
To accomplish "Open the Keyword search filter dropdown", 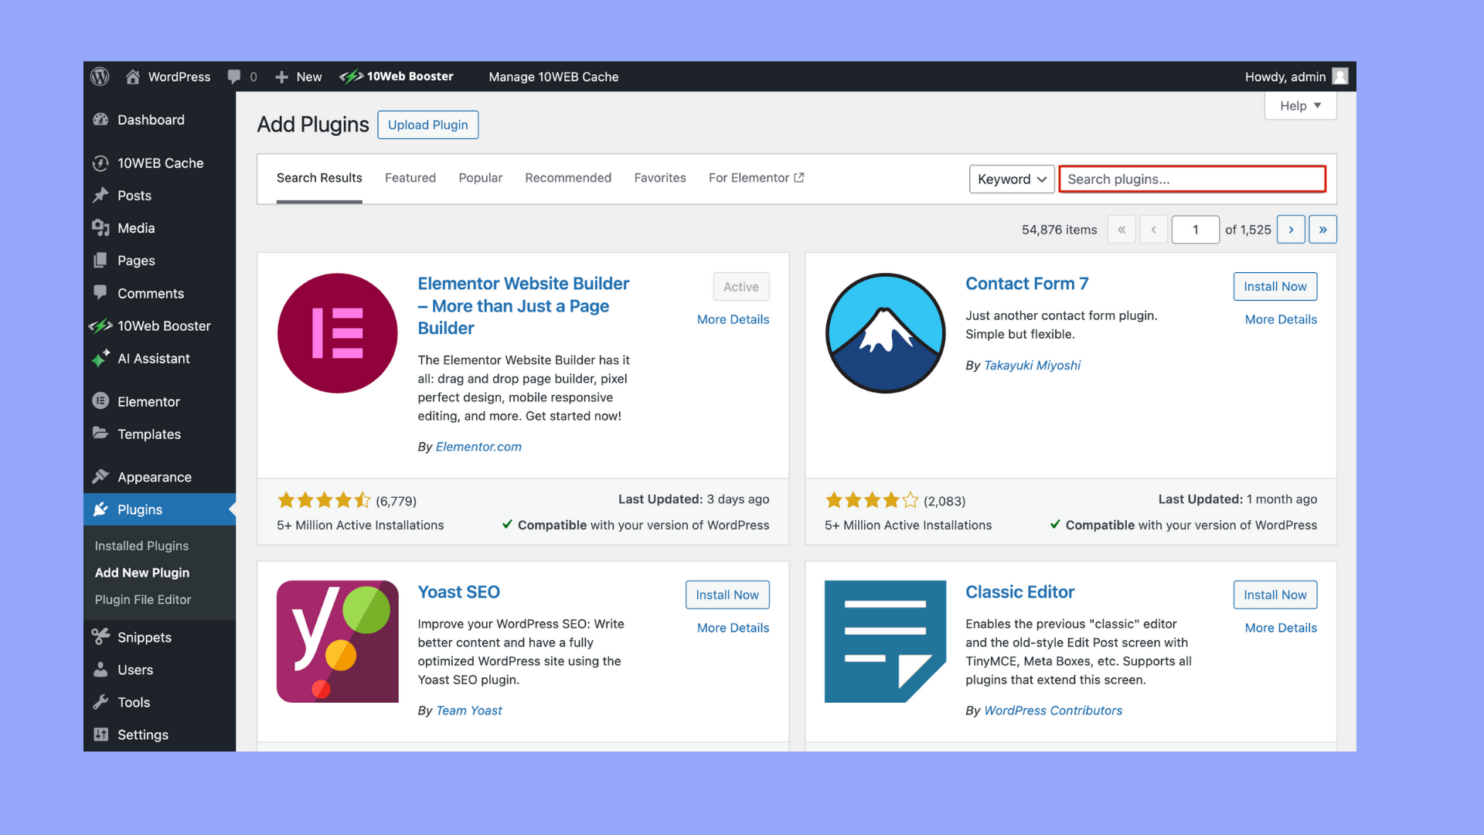I will [1011, 179].
